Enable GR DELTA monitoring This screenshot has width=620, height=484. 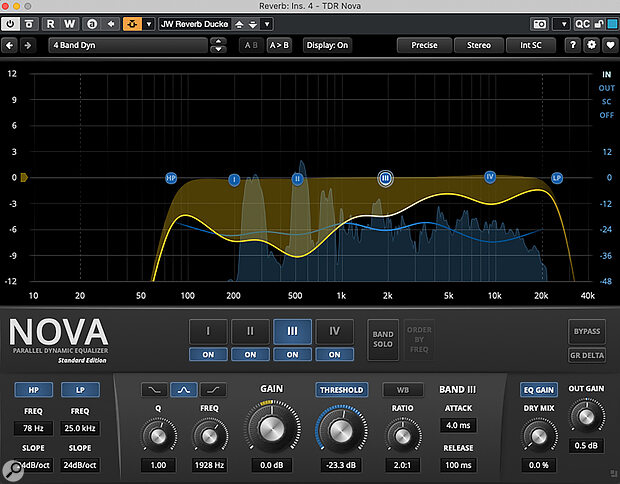(x=587, y=355)
